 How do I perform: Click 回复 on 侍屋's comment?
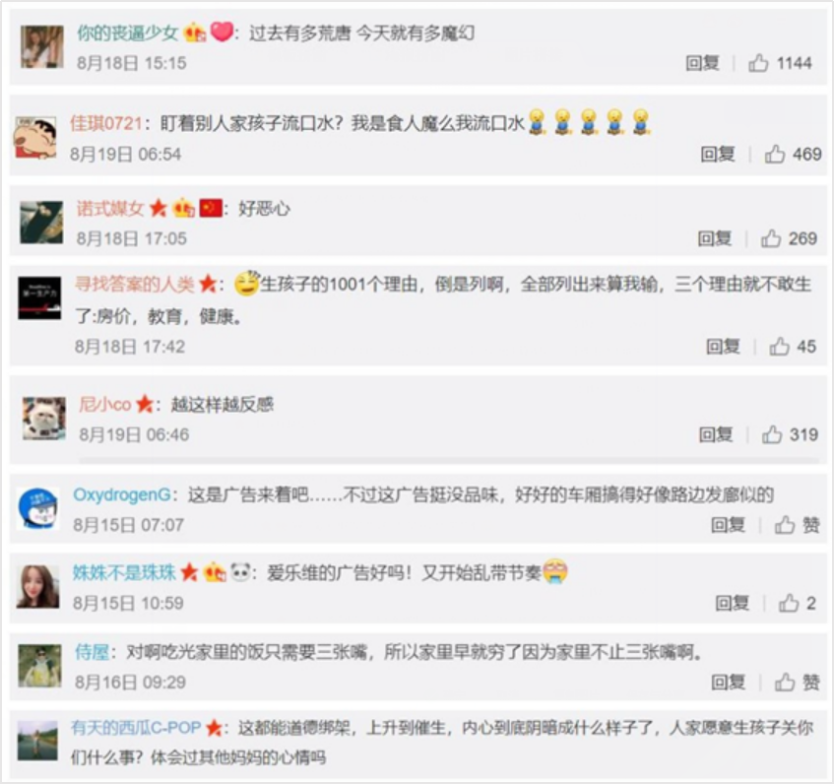[728, 682]
